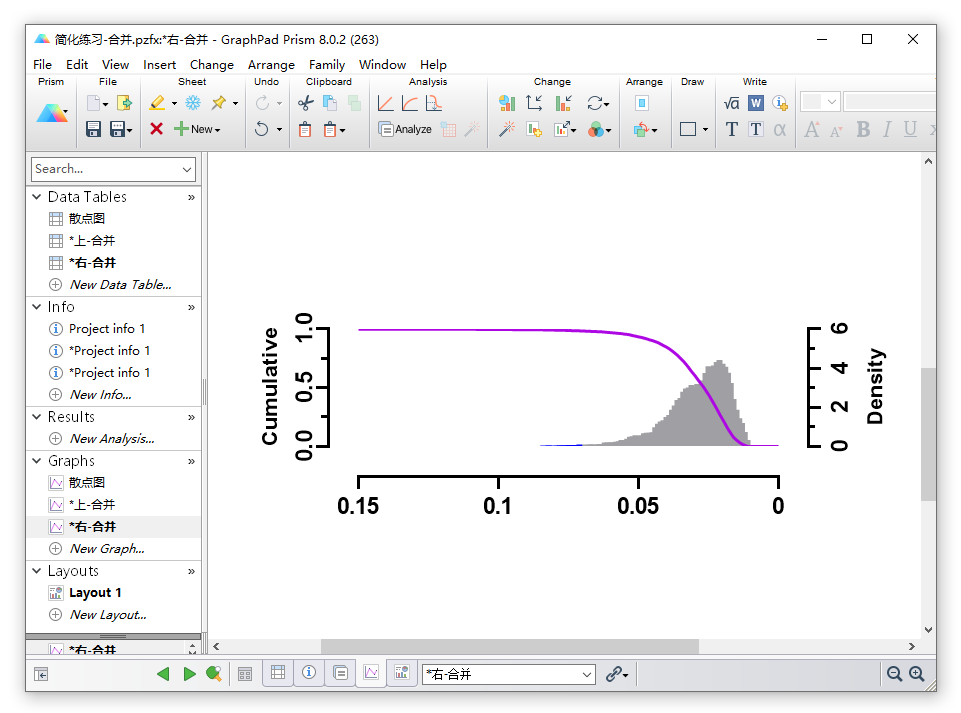Click the highlight sheet icon
Image resolution: width=961 pixels, height=713 pixels.
(x=157, y=103)
